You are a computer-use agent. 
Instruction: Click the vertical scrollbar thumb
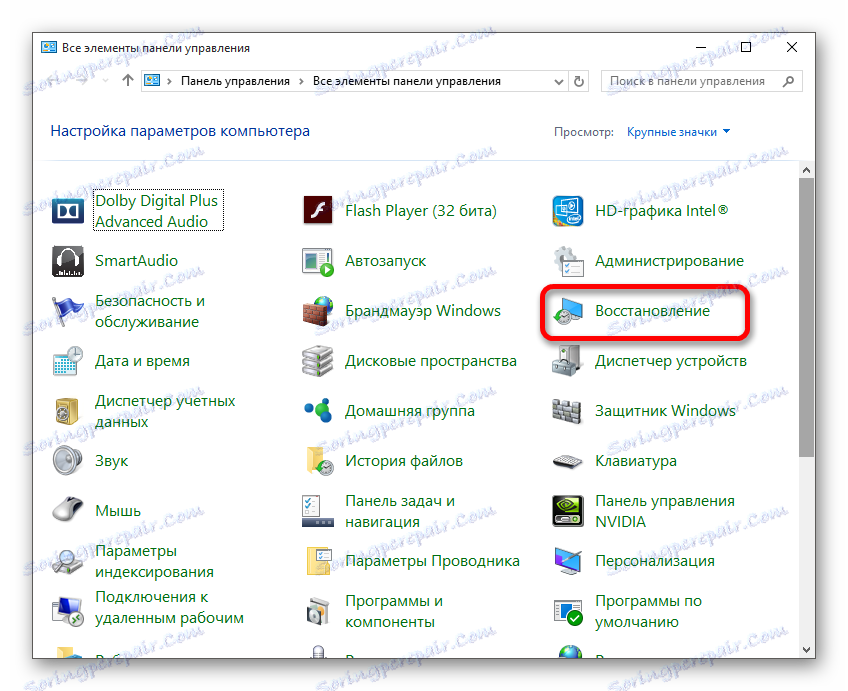[x=806, y=317]
